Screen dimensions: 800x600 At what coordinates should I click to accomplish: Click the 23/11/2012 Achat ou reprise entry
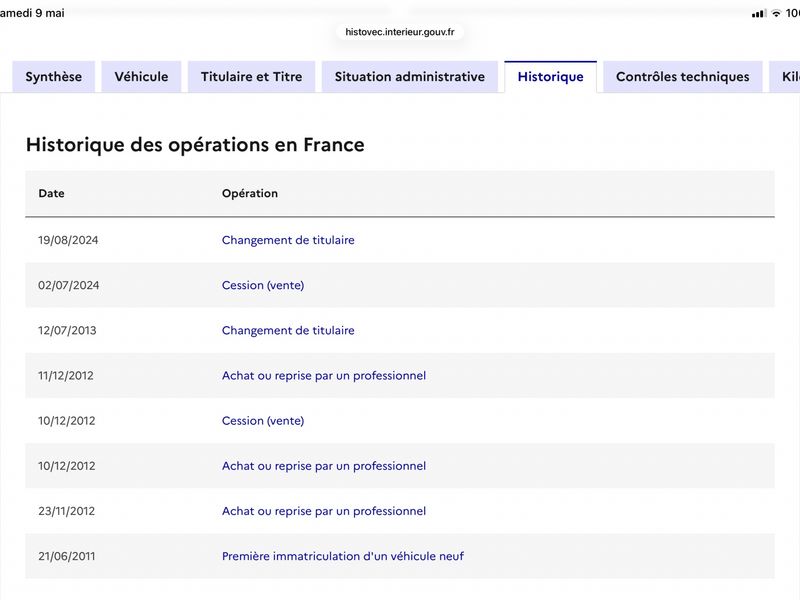323,511
